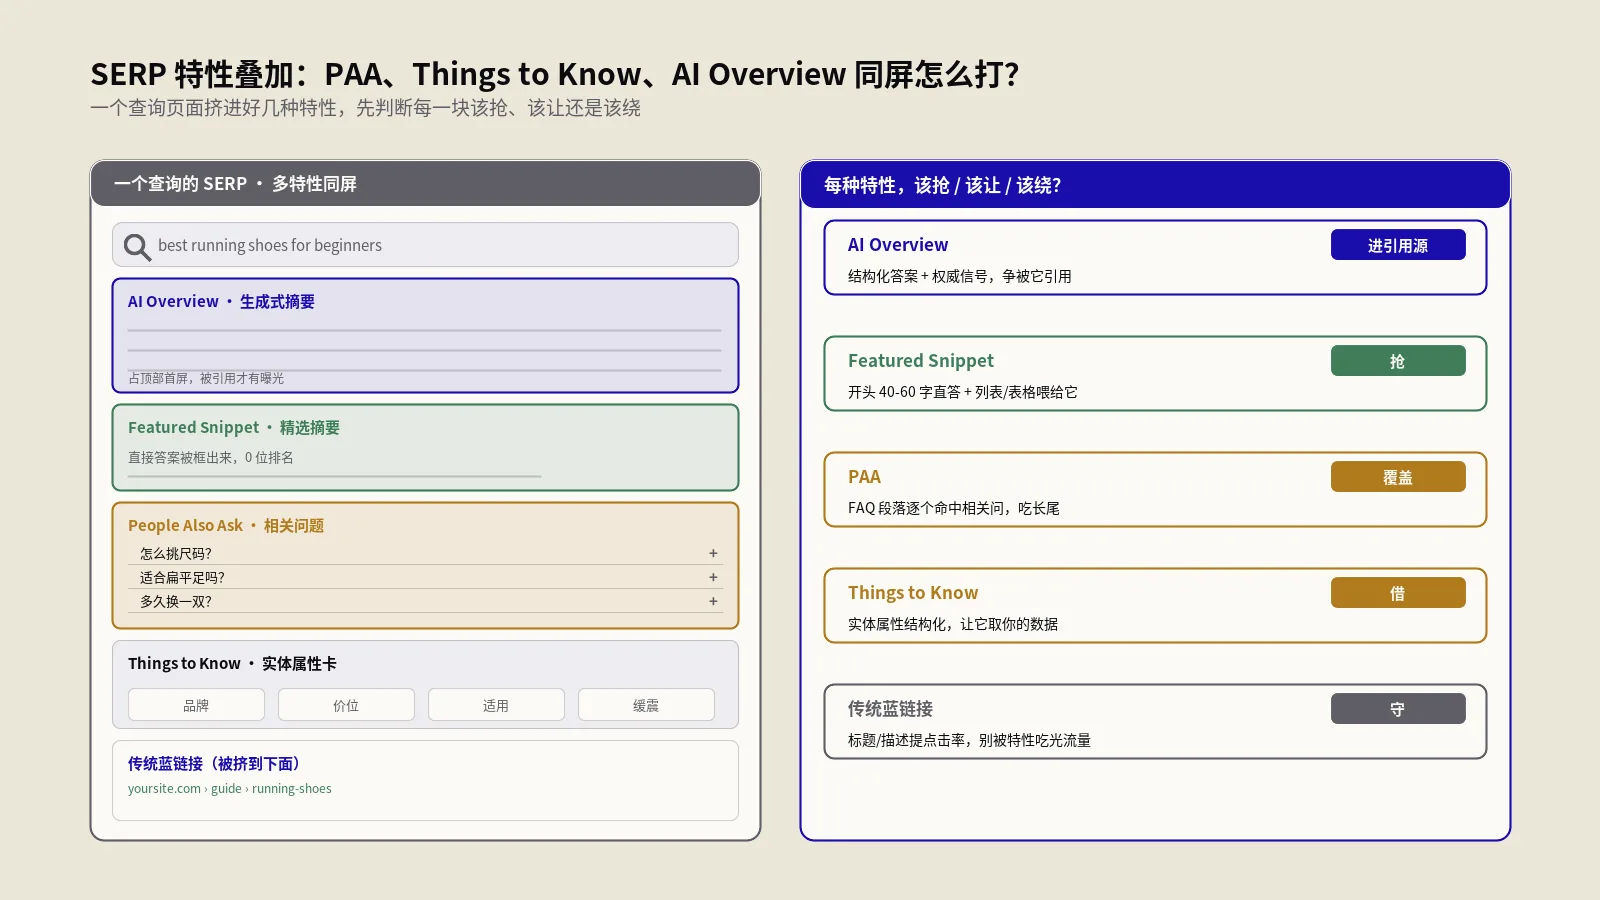This screenshot has height=900, width=1600.
Task: Click the 借 badge for Things to Know
Action: pyautogui.click(x=1398, y=593)
